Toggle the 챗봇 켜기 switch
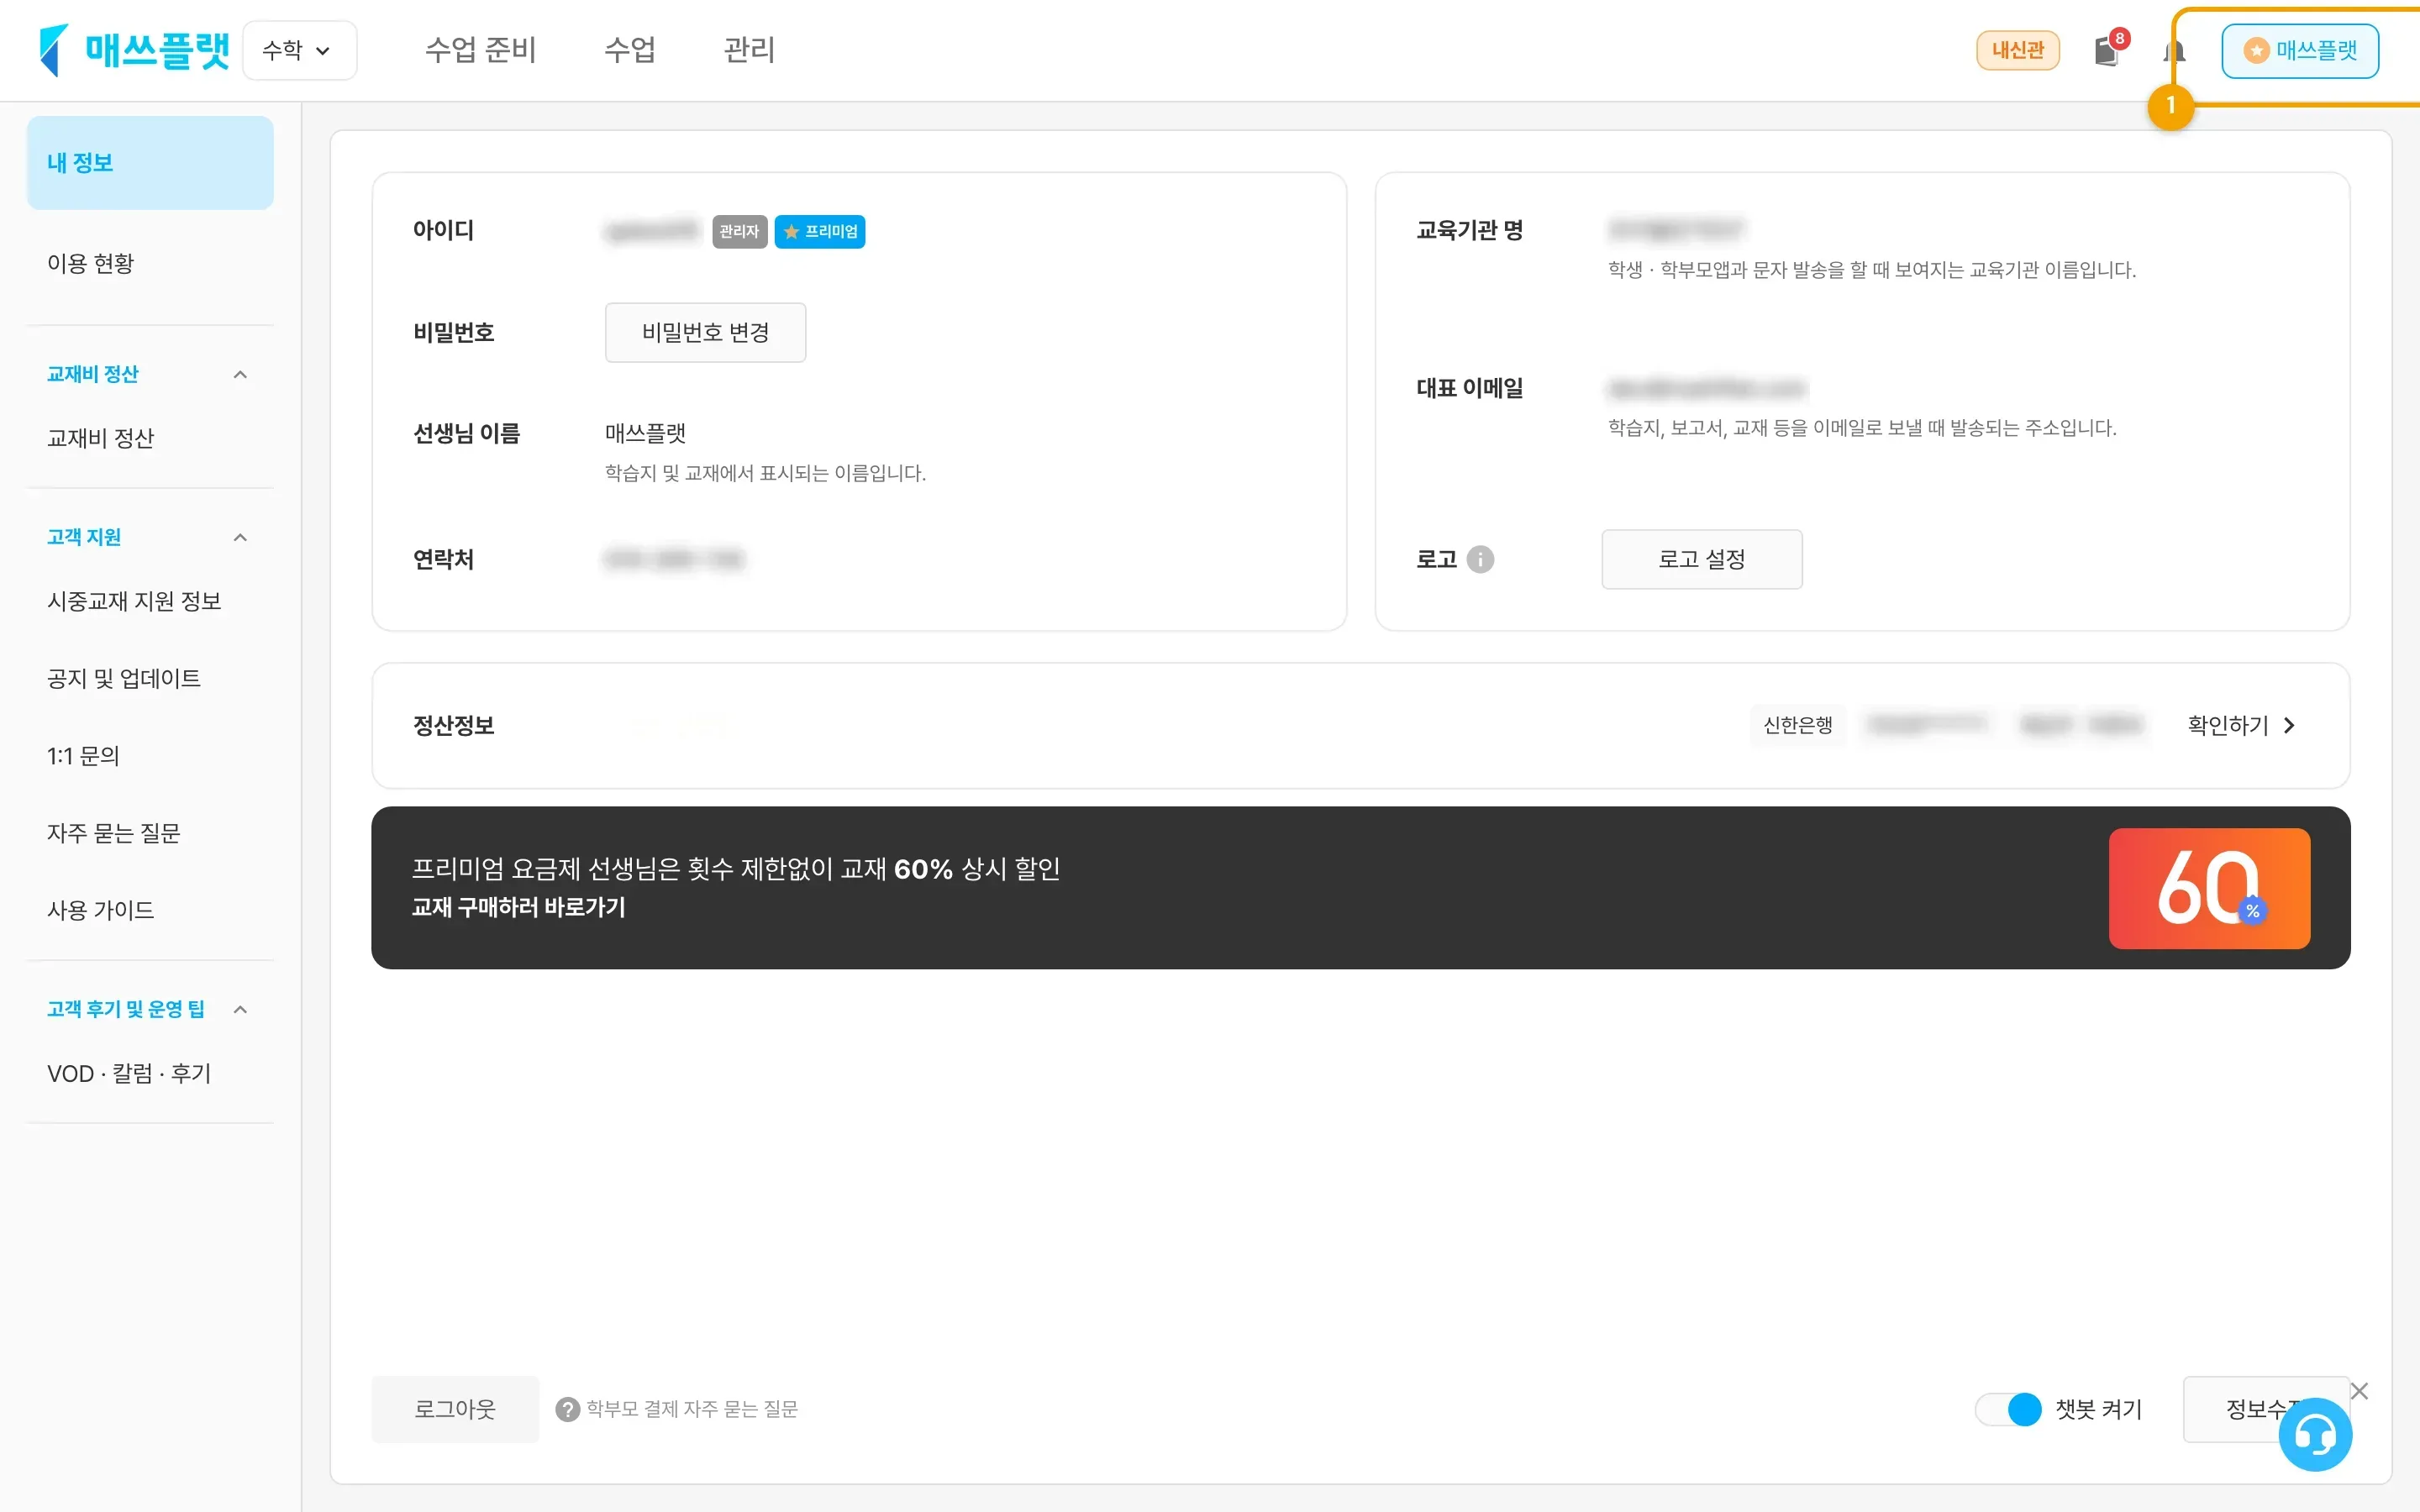2420x1512 pixels. click(2009, 1409)
